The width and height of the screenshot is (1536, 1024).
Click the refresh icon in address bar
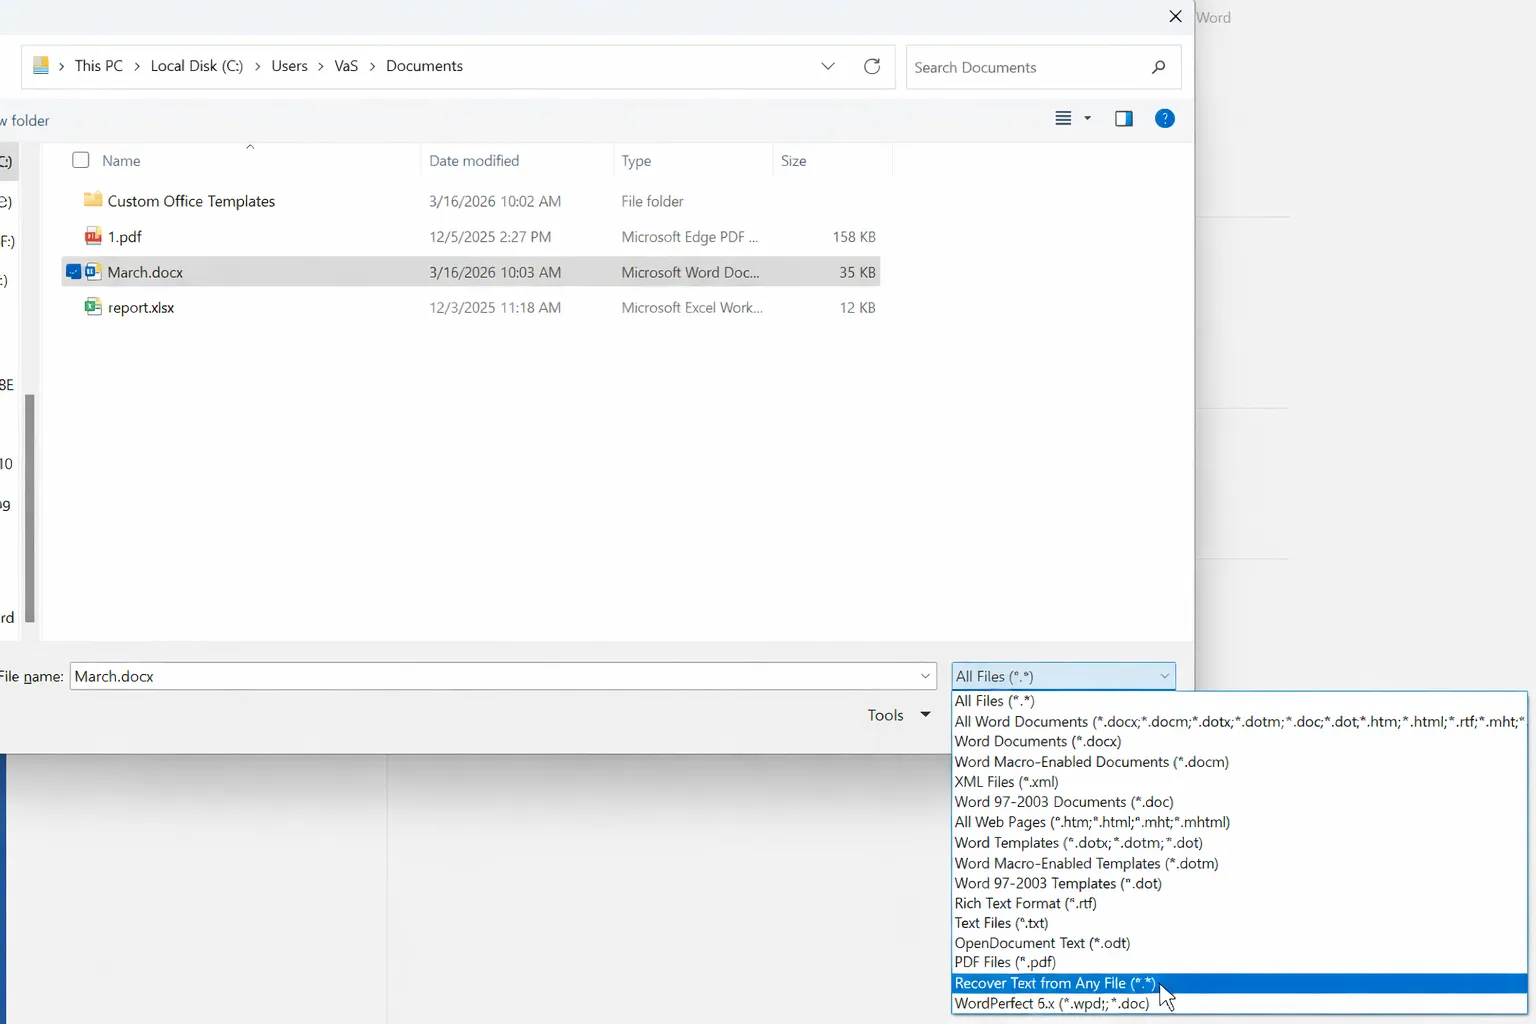pyautogui.click(x=872, y=66)
